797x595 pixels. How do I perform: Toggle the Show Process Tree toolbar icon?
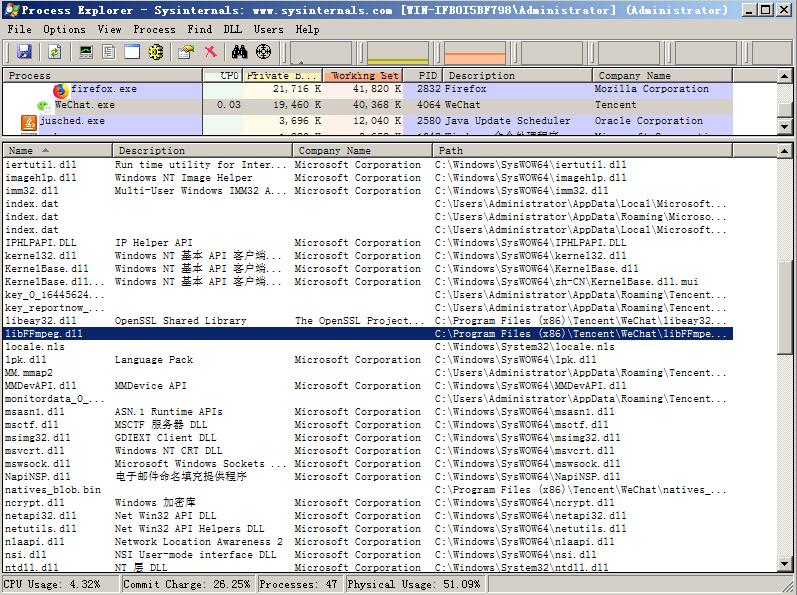coord(109,52)
